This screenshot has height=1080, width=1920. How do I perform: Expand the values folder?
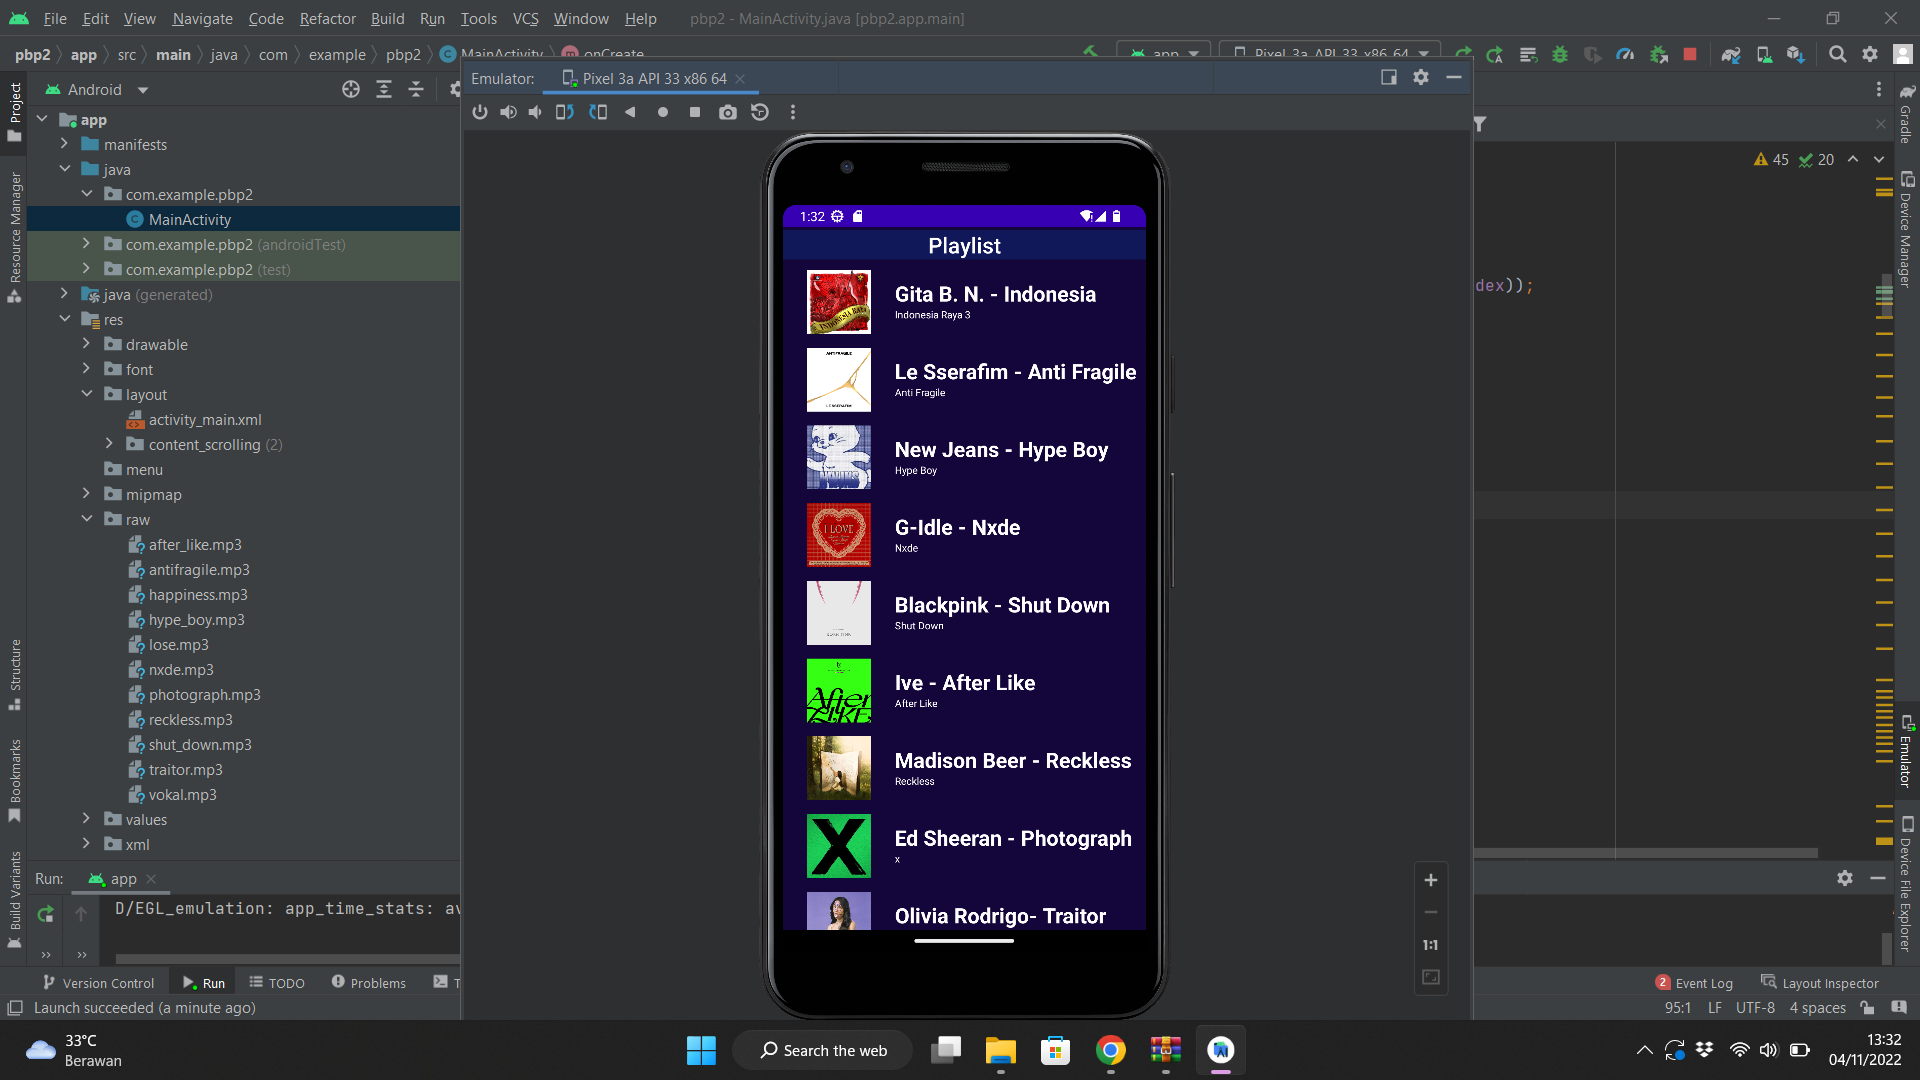(87, 819)
